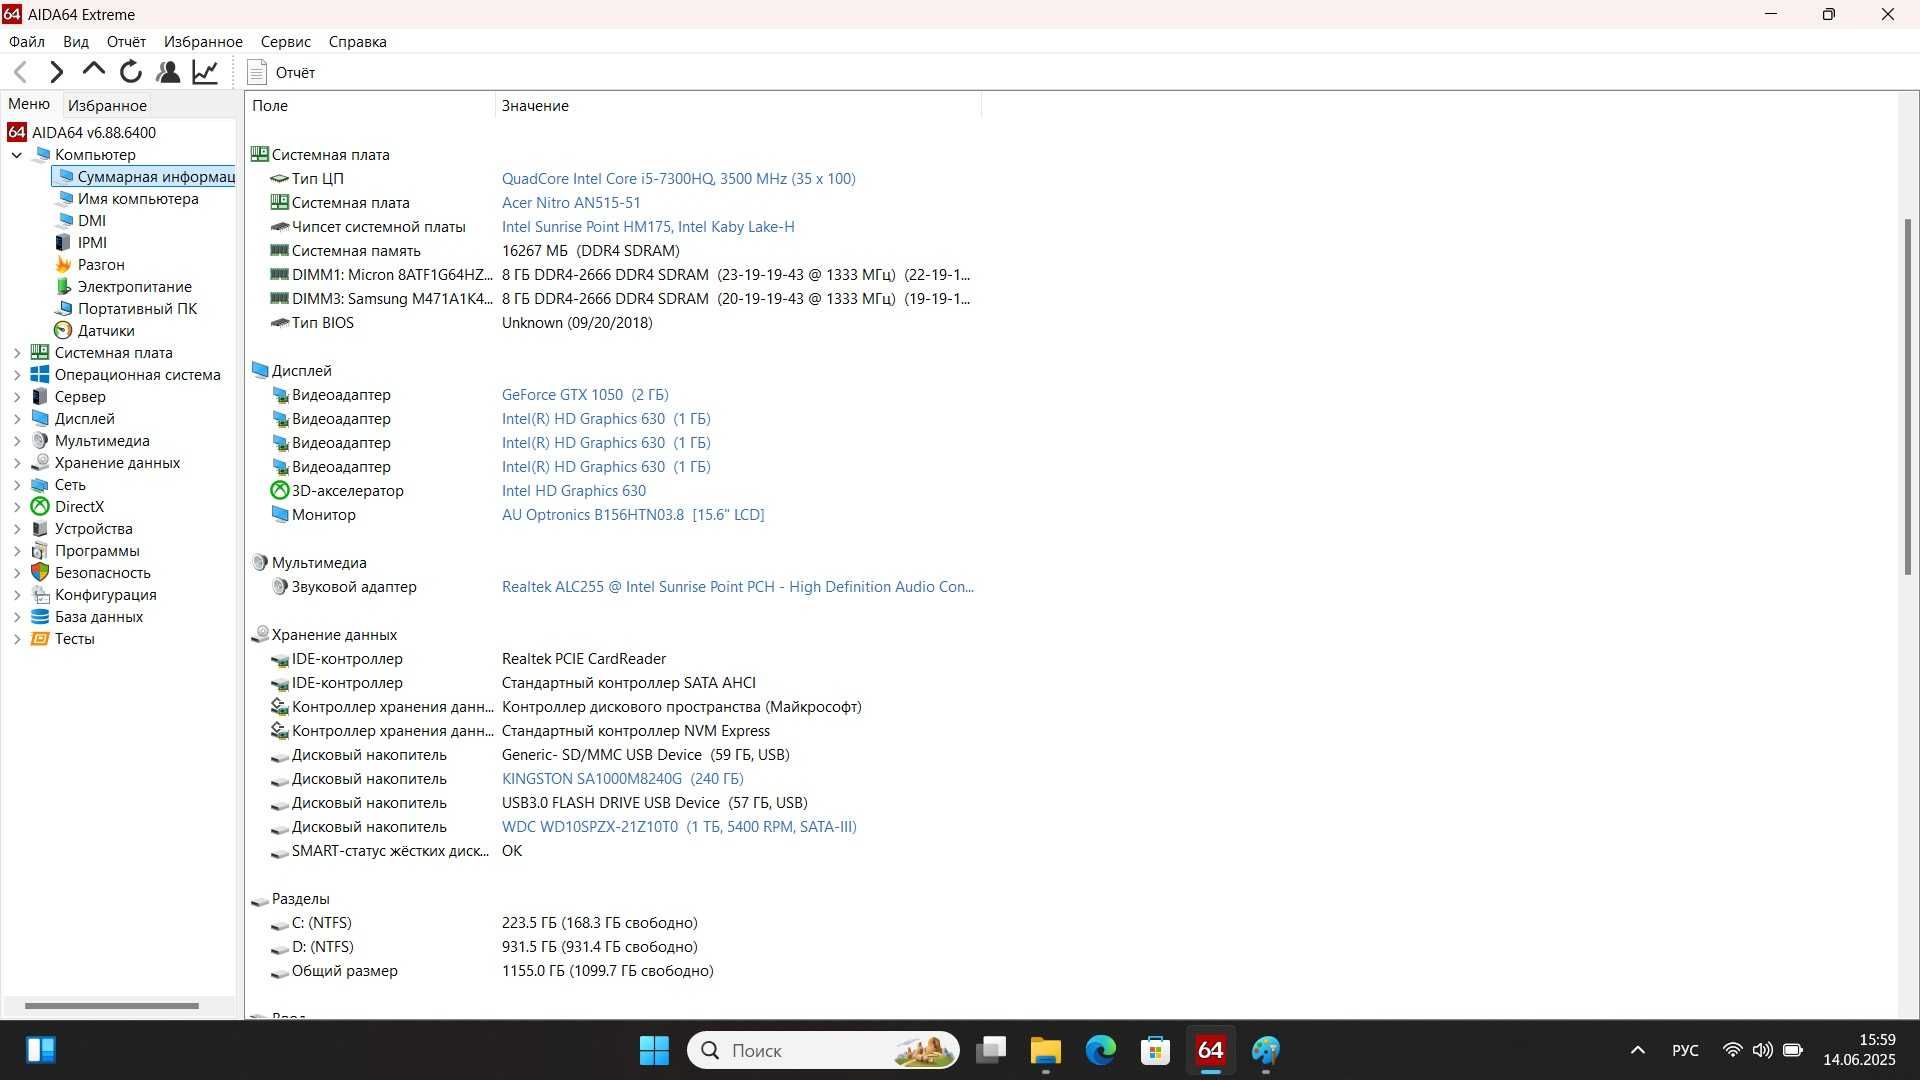Go back with the left arrow toolbar icon
The width and height of the screenshot is (1920, 1080).
(20, 72)
